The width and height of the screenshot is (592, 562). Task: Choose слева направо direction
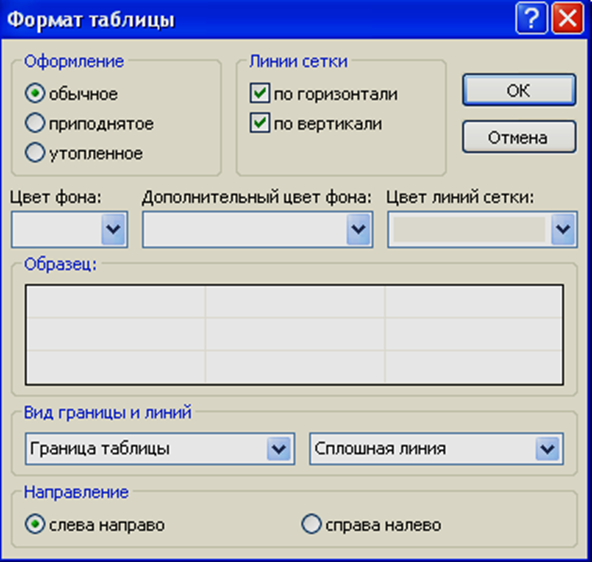click(x=35, y=524)
